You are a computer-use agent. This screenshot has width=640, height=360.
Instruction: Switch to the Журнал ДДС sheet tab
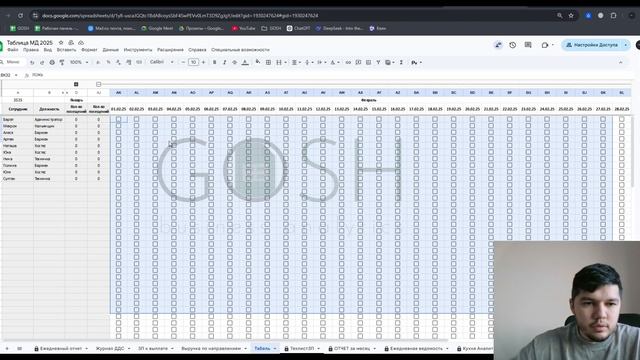click(110, 349)
